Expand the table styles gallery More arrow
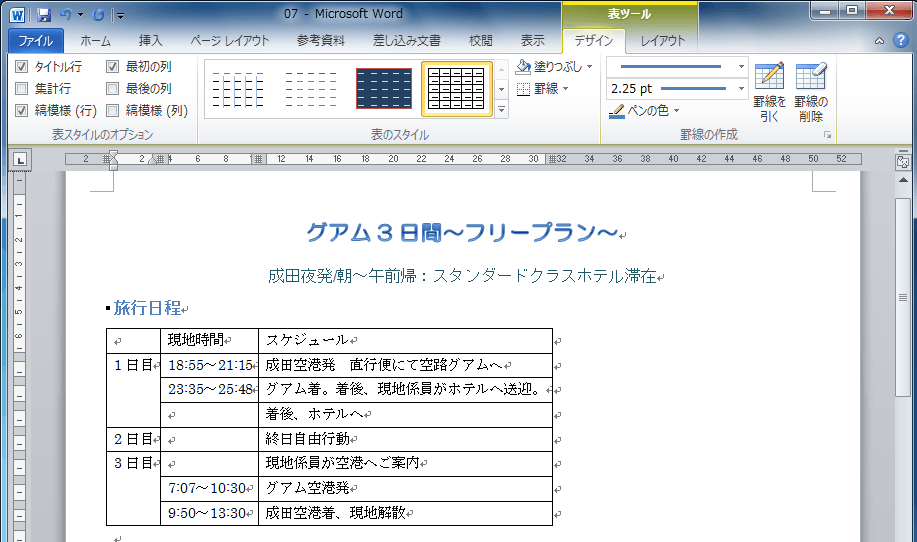Viewport: 917px width, 542px height. (x=501, y=109)
